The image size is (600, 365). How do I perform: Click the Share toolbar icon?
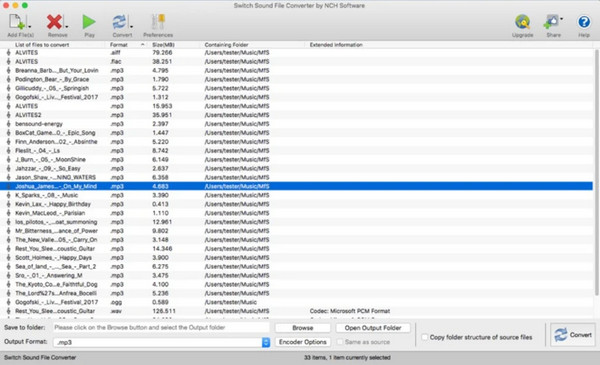point(551,22)
